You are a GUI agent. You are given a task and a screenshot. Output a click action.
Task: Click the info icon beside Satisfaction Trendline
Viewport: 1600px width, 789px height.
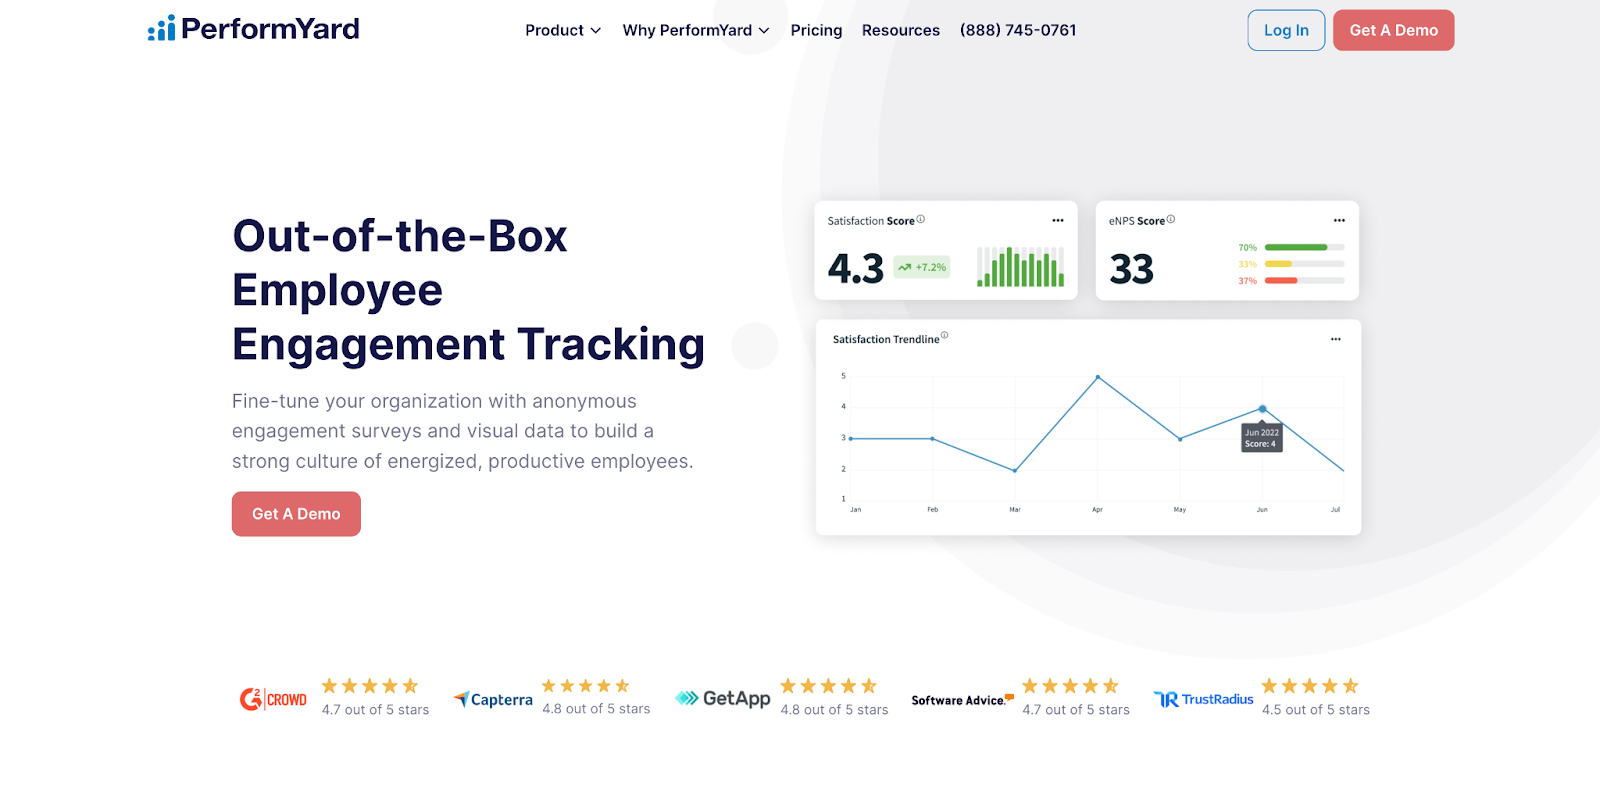click(x=944, y=336)
